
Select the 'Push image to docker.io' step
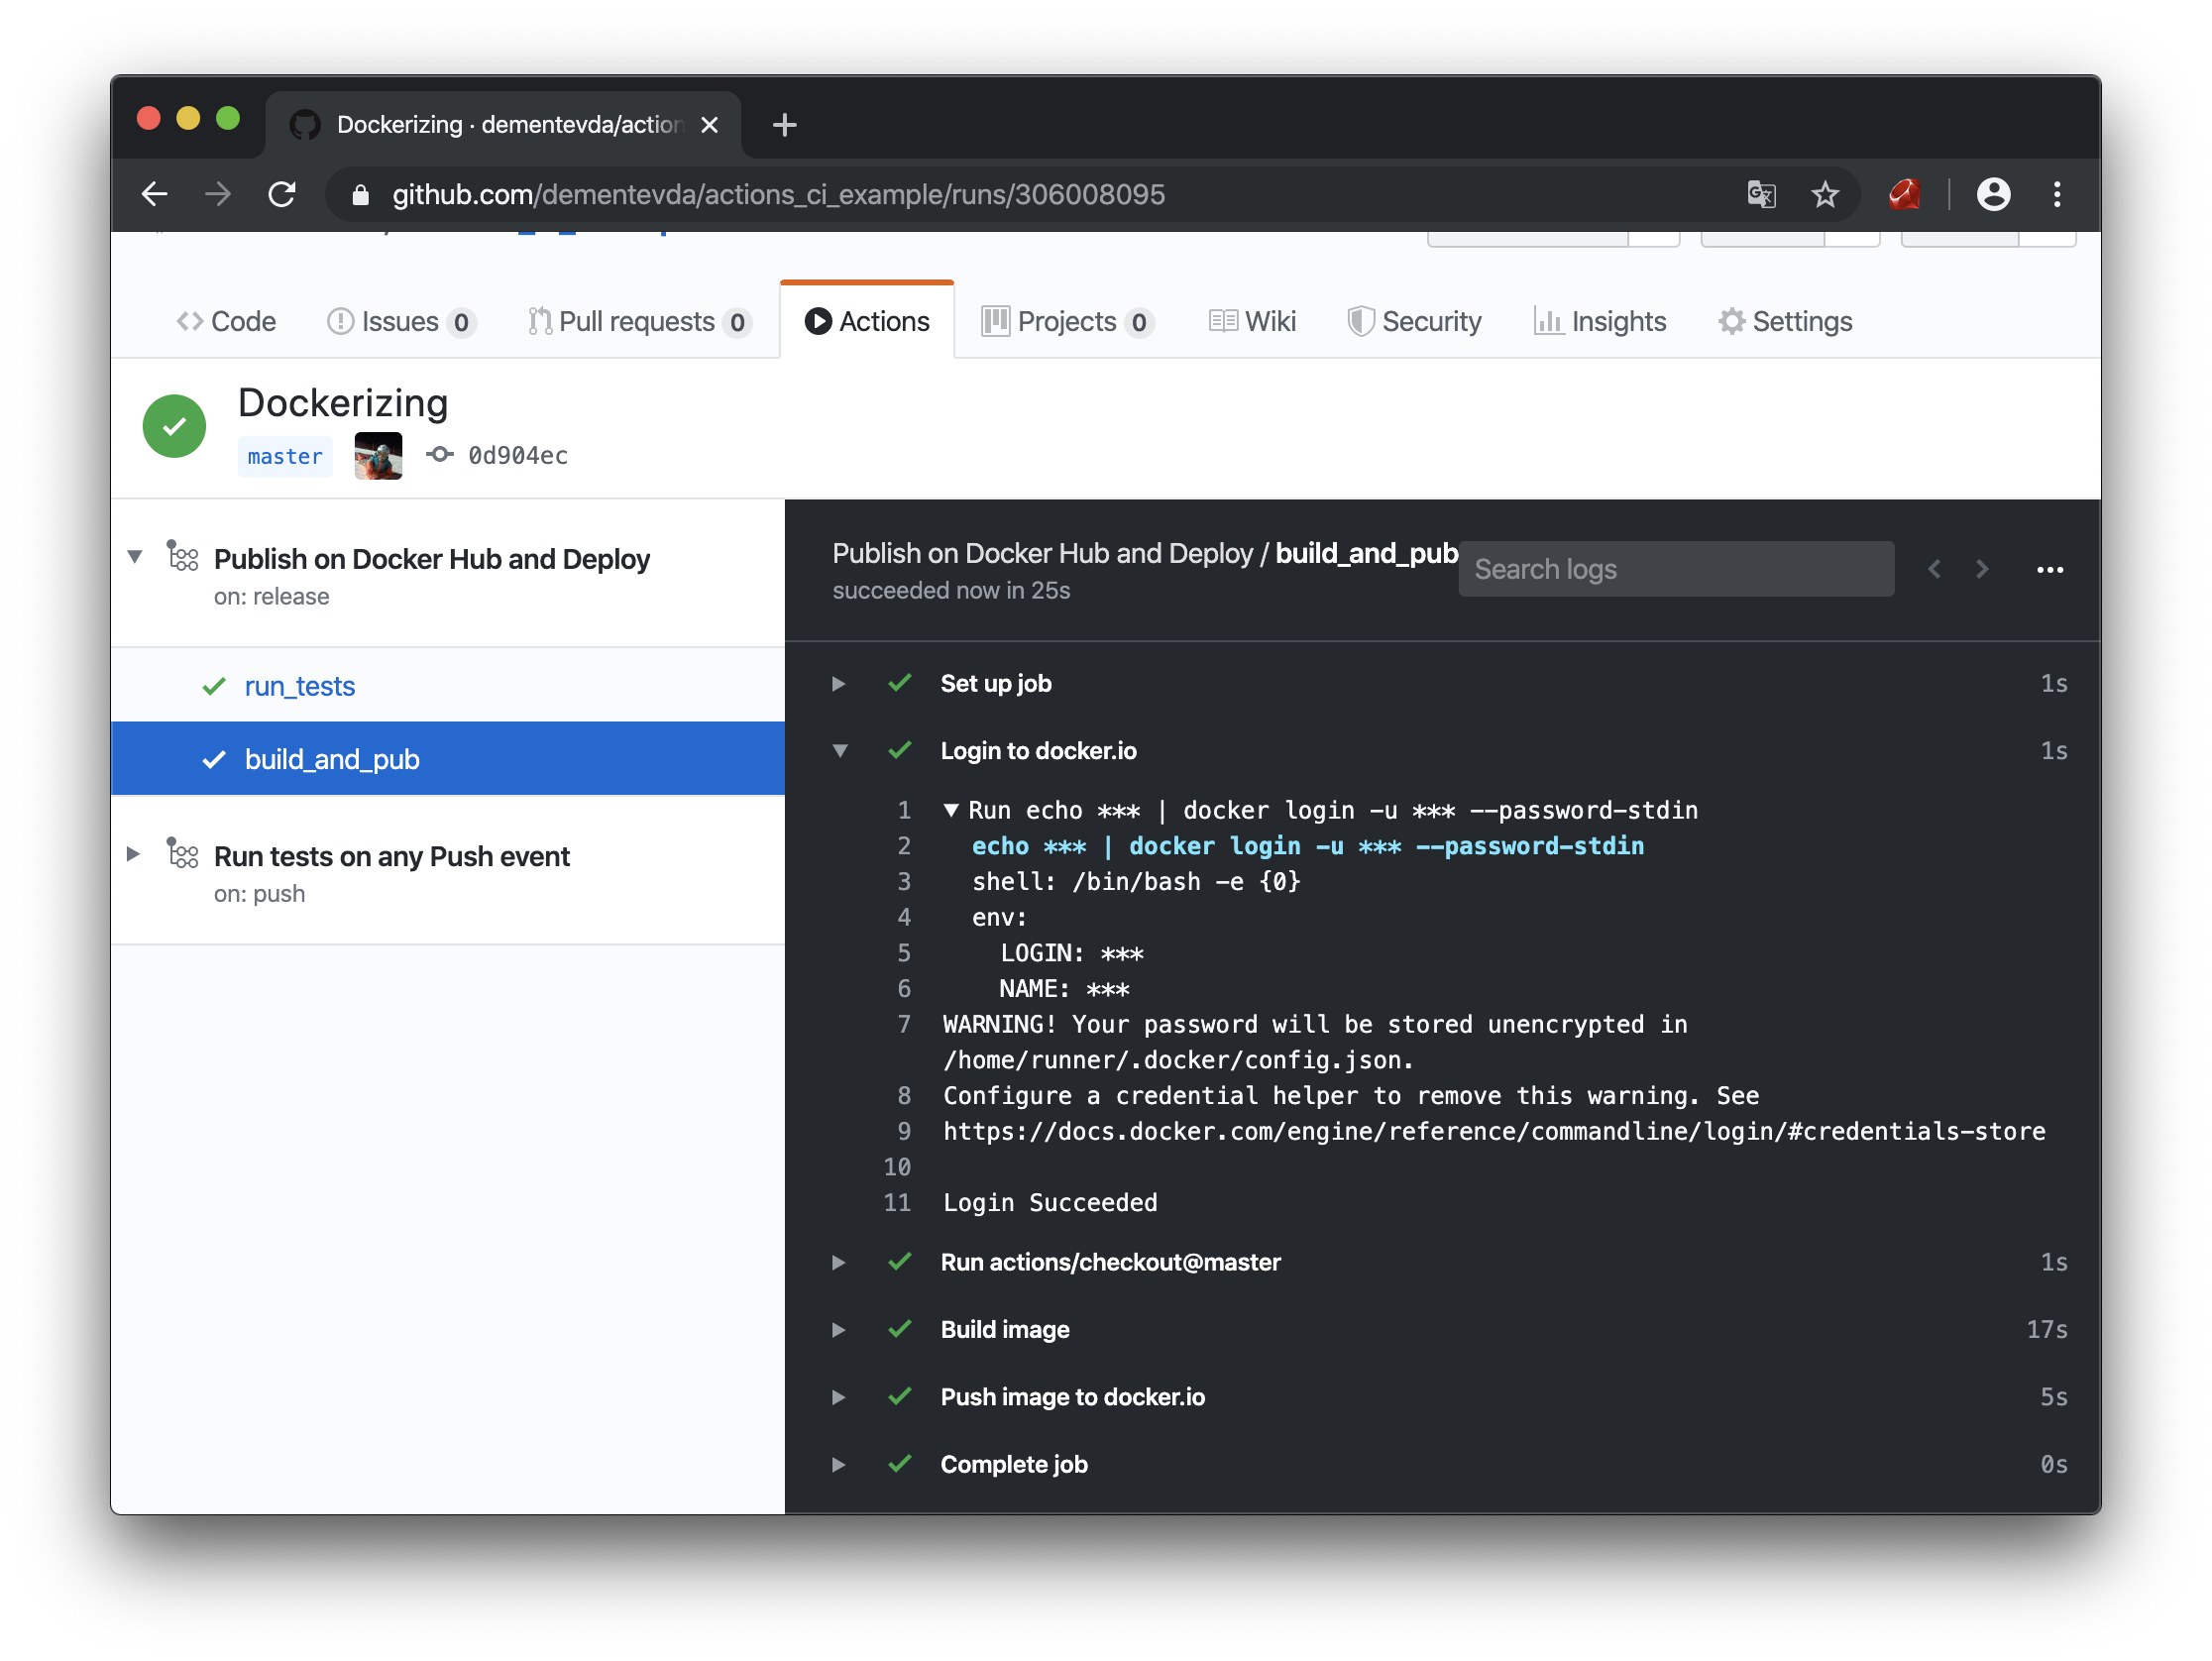1071,1395
